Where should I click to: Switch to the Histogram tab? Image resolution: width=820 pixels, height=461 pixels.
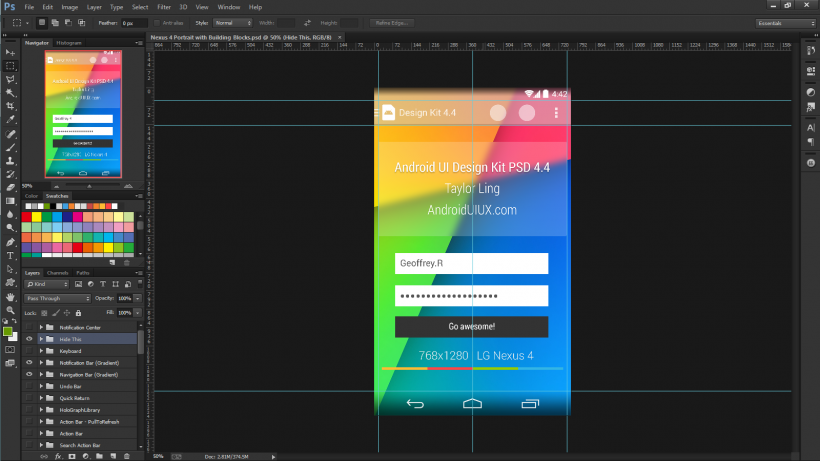69,43
